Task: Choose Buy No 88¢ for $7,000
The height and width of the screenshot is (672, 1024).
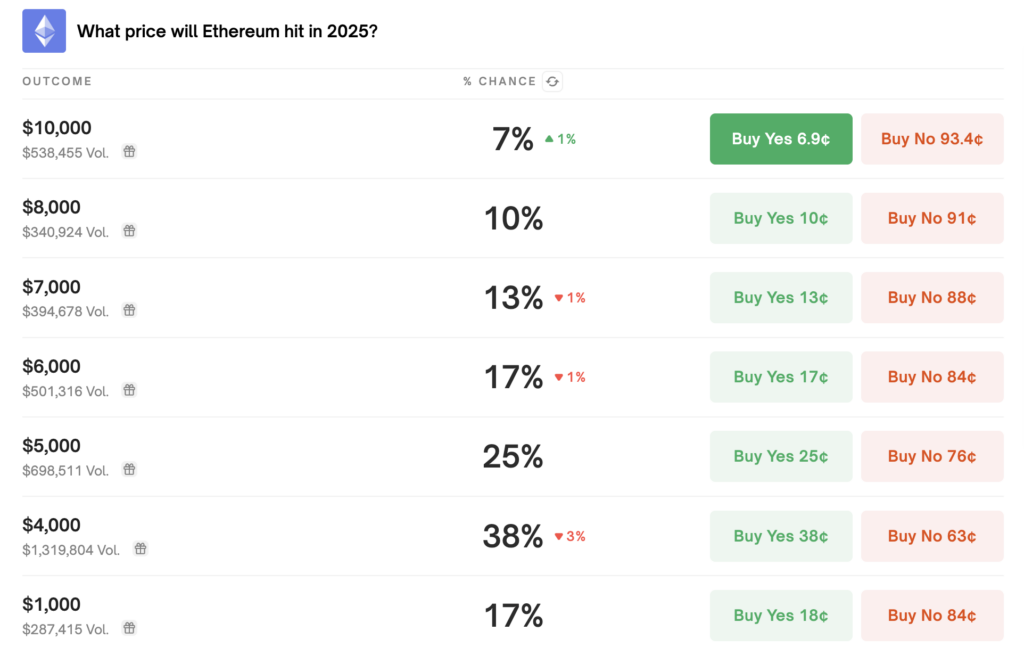Action: click(931, 298)
